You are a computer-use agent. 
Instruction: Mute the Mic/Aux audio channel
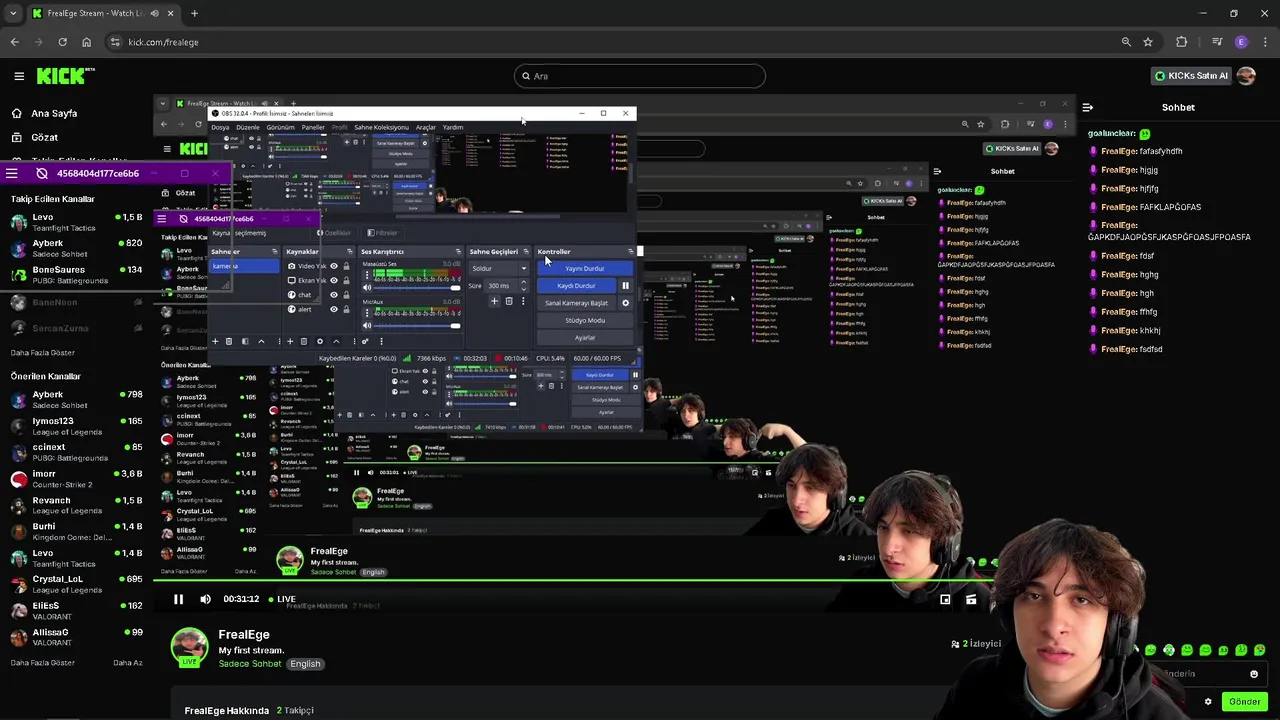click(x=367, y=325)
